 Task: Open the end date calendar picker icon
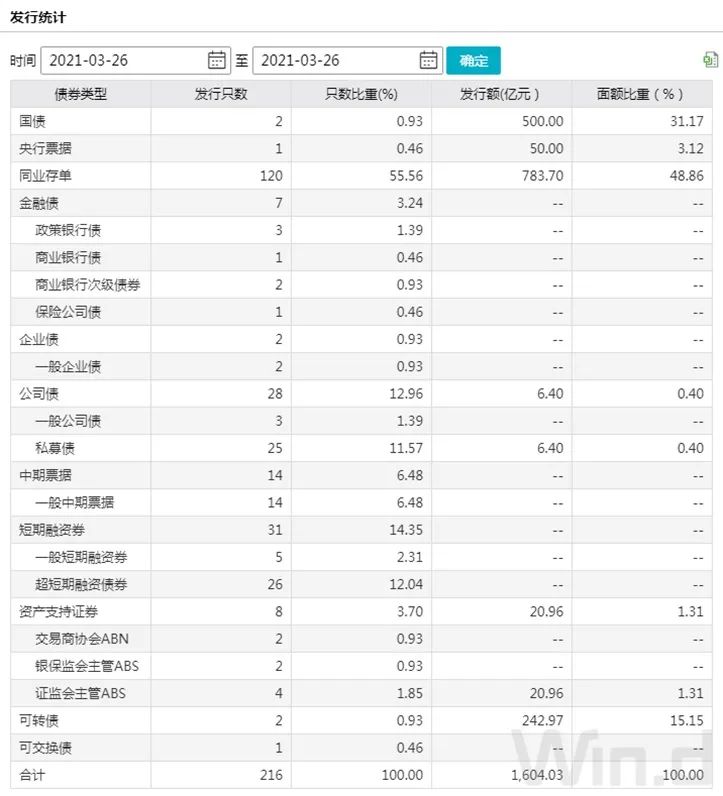coord(428,60)
